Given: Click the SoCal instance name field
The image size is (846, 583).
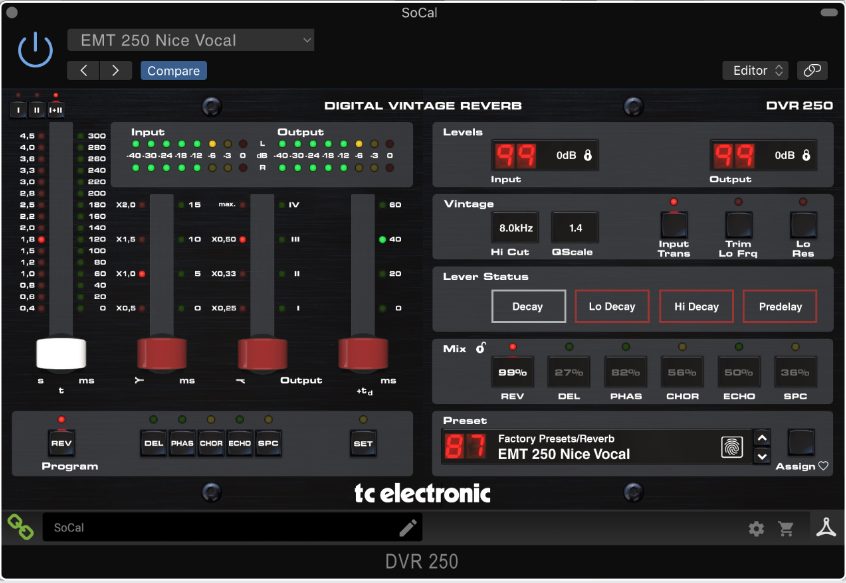Looking at the screenshot, I should click(x=232, y=527).
